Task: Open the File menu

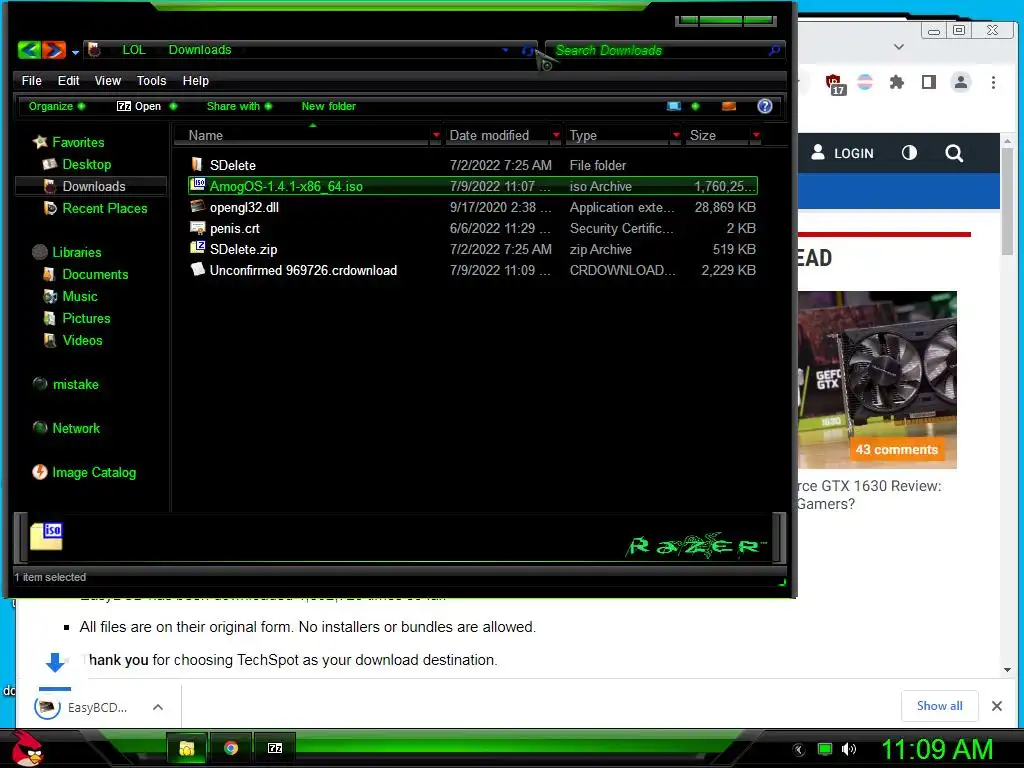Action: pos(31,80)
